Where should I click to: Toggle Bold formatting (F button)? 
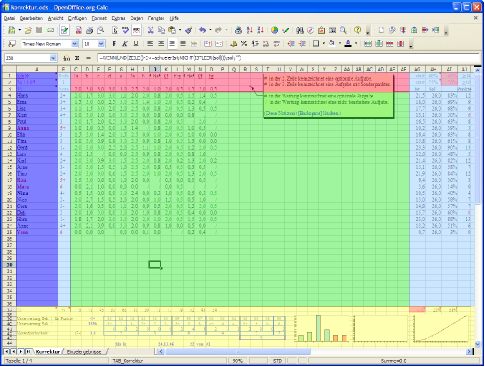click(x=114, y=44)
